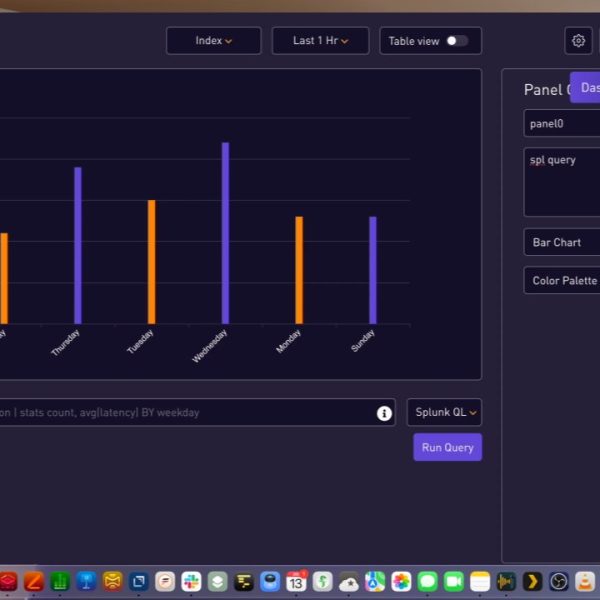
Task: Open the blue robot-face icon in the dock
Action: point(270,582)
